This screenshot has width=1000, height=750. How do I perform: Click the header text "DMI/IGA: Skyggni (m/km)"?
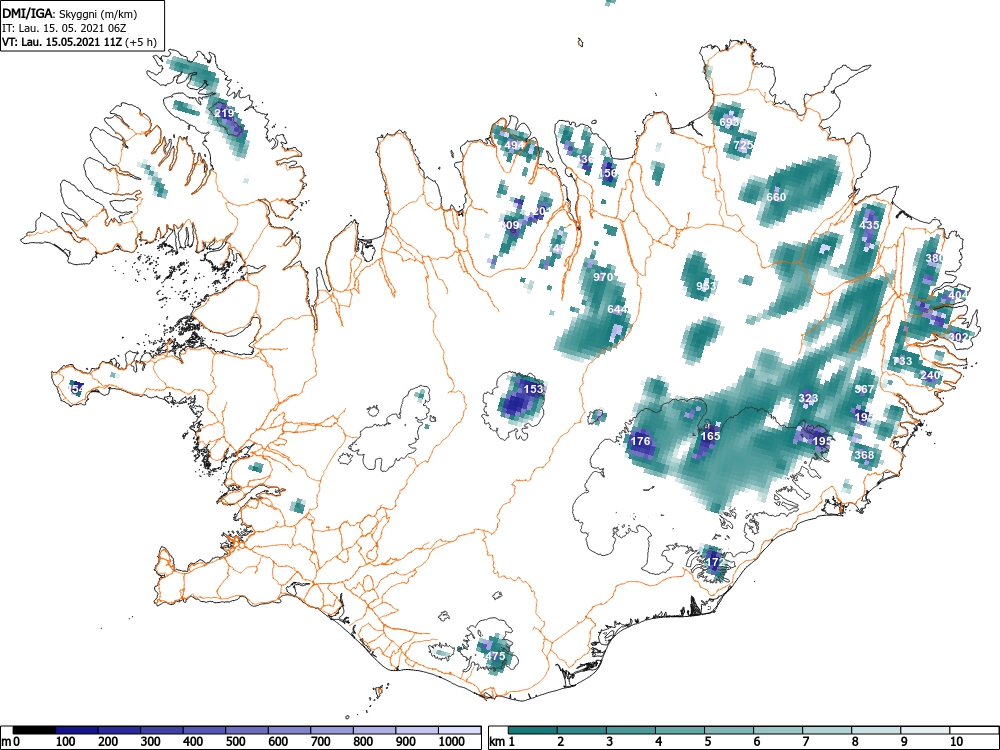(70, 13)
